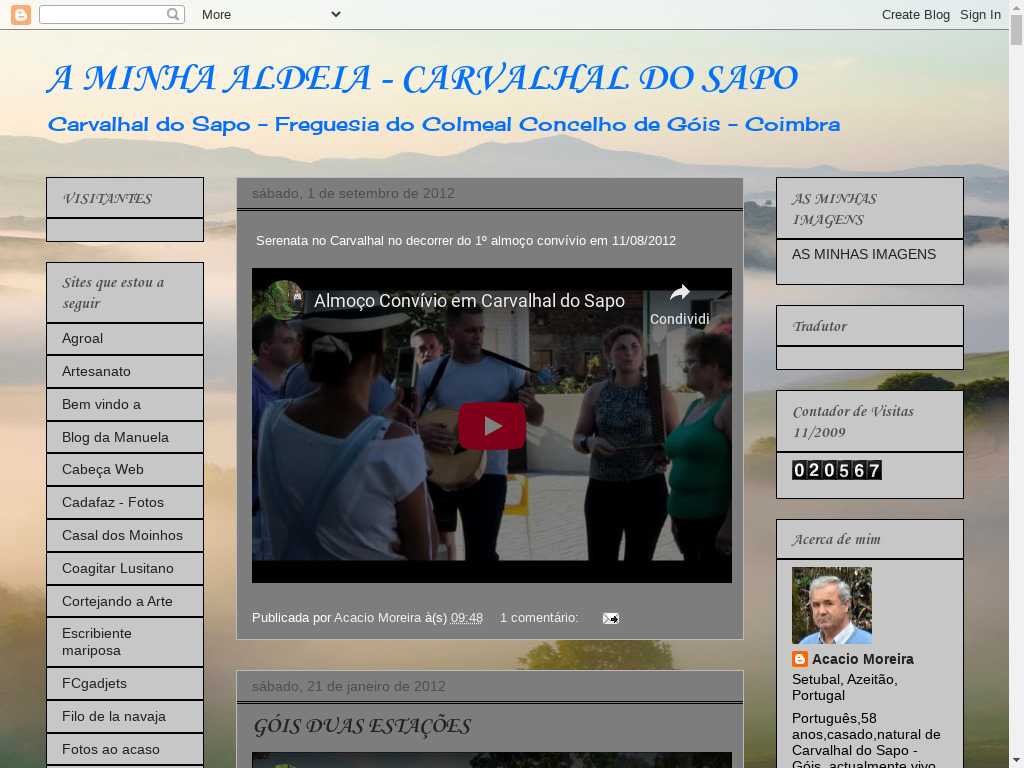Open the 1 comentário link
This screenshot has width=1024, height=768.
click(539, 618)
